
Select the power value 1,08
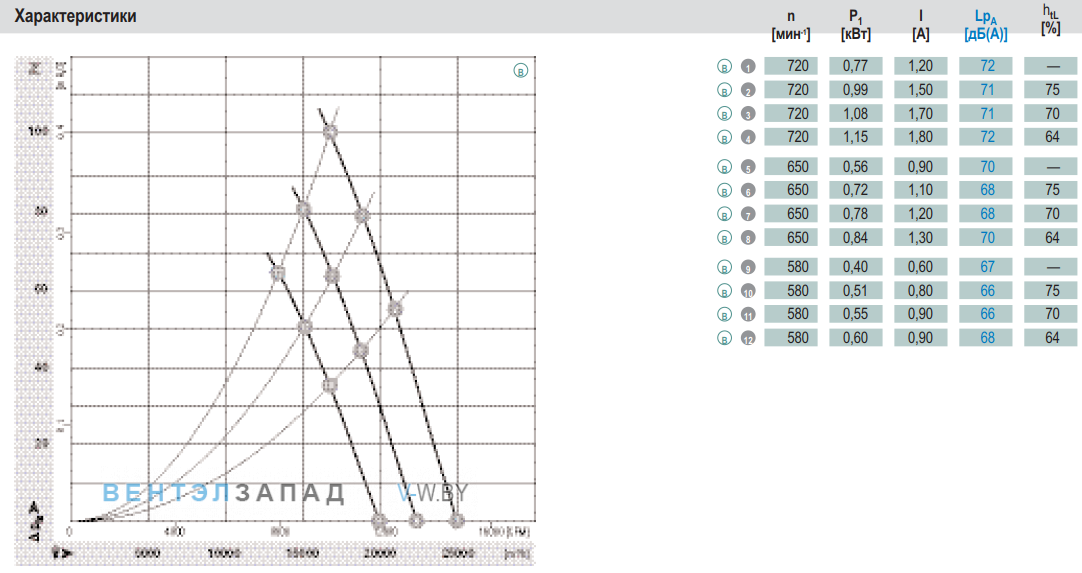coord(856,113)
